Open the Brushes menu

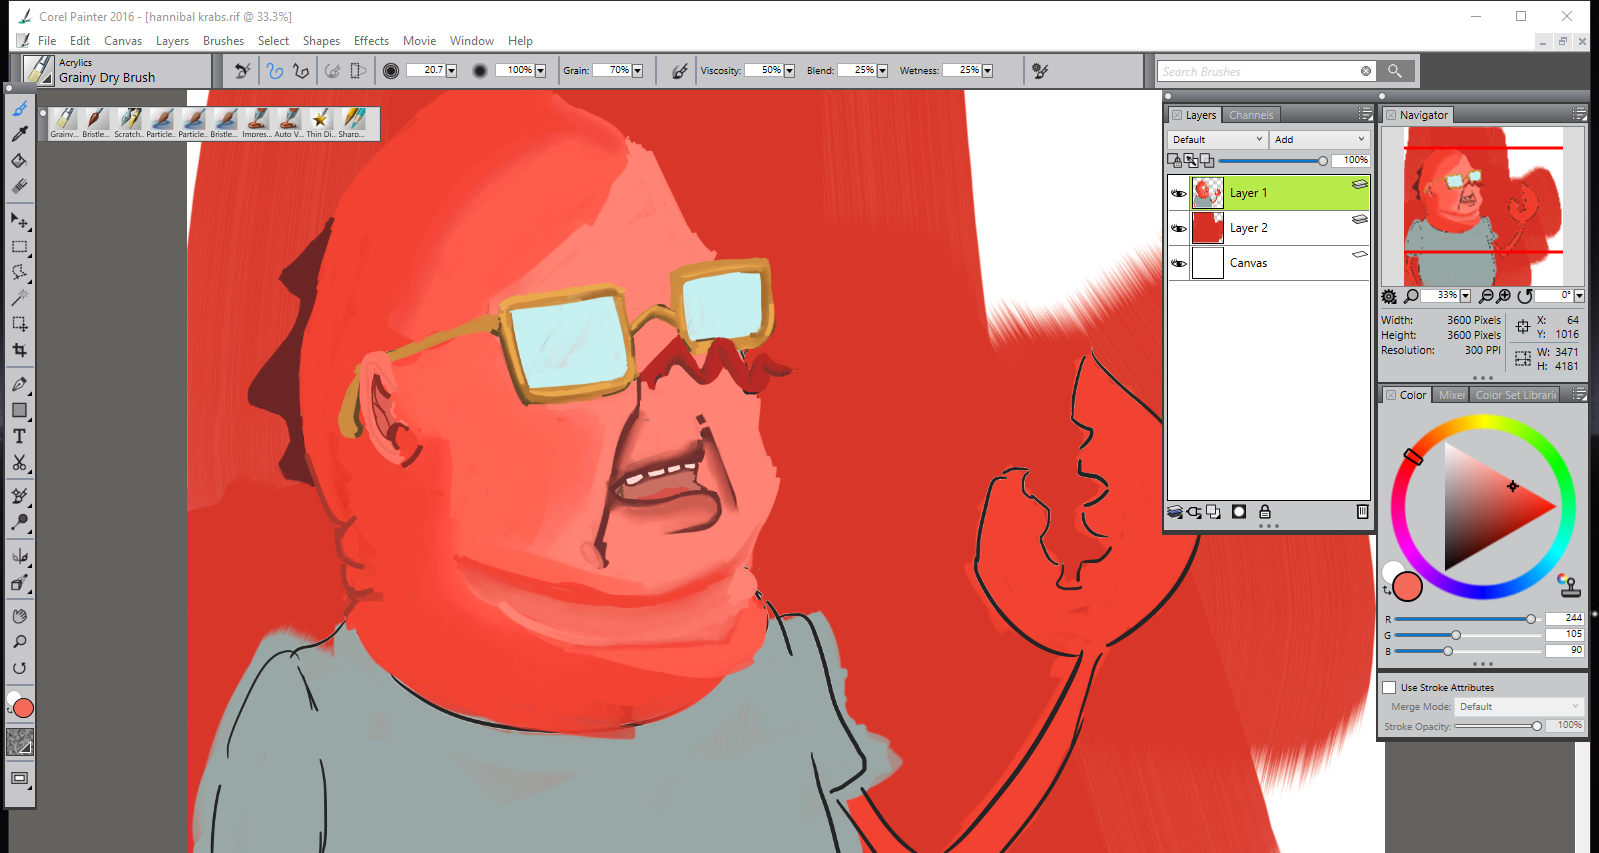point(223,41)
